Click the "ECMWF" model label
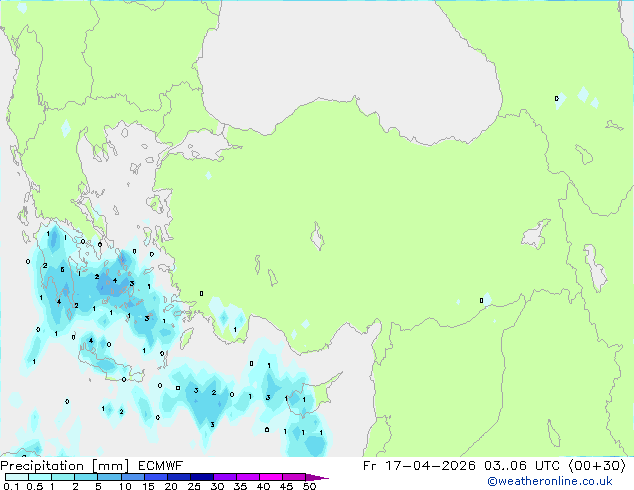Screen dimensions: 634x490 161,466
